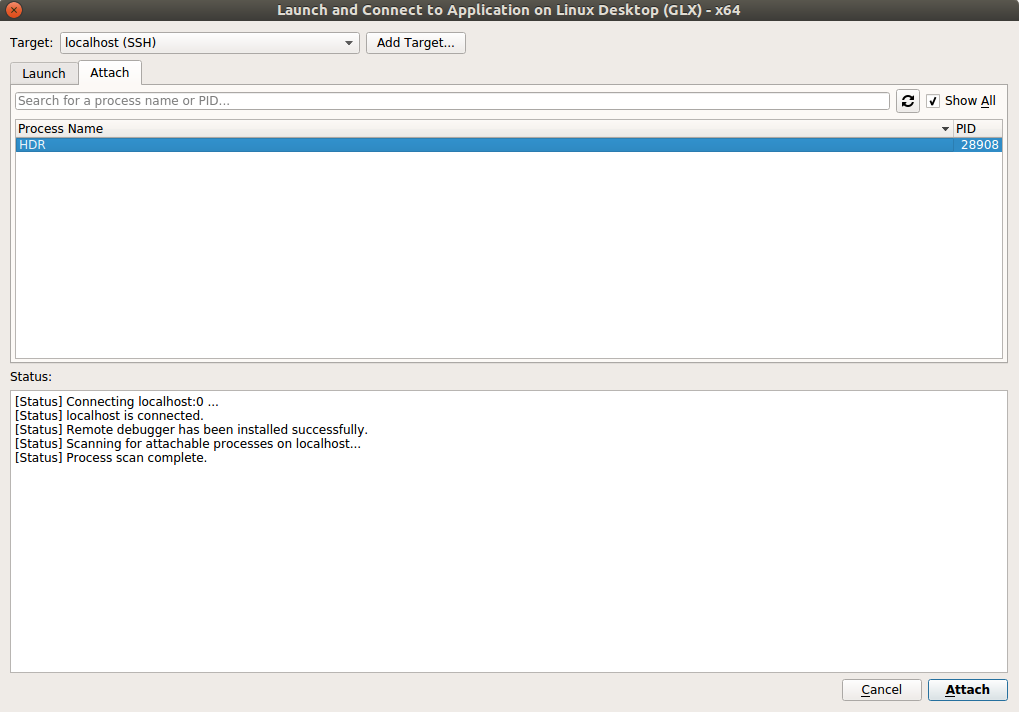Focus the process name or PID search field
The image size is (1019, 712).
452,101
